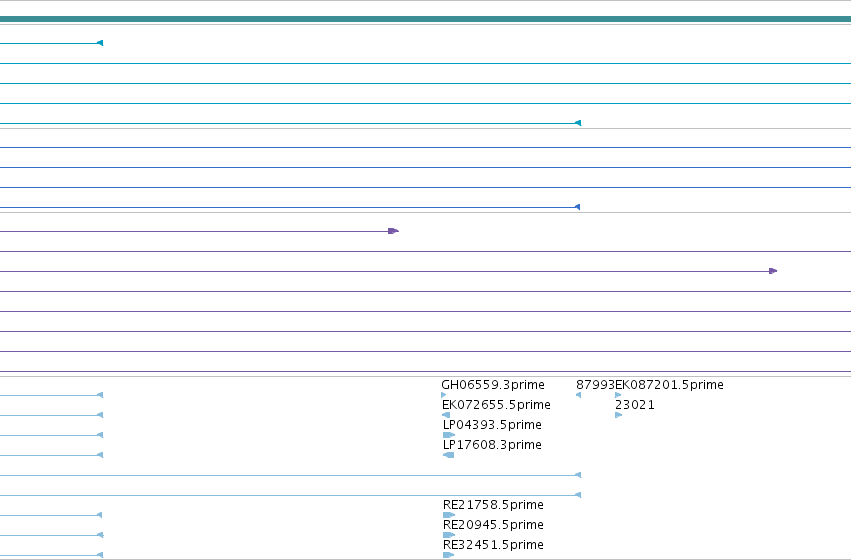Click the arrowhead glyph under 87993
Viewport: 851px width, 560px height.
click(x=578, y=395)
